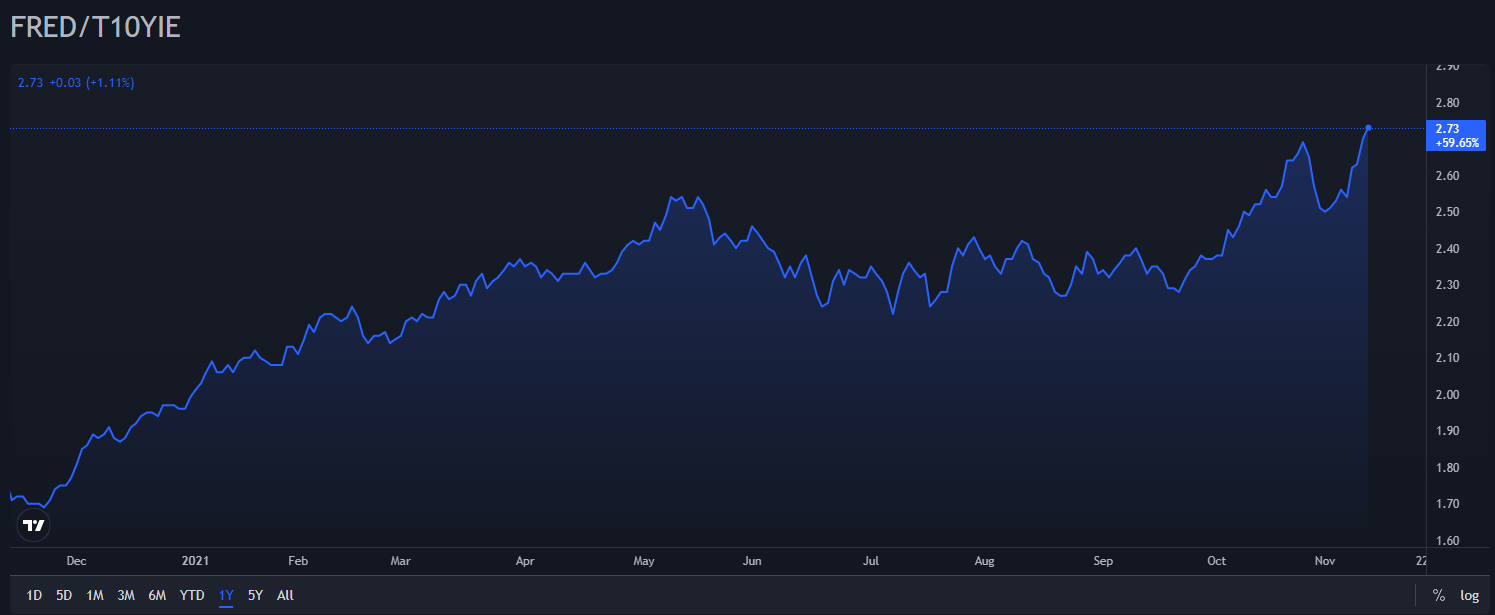The image size is (1495, 615).
Task: Switch to 3M time range
Action: click(126, 595)
